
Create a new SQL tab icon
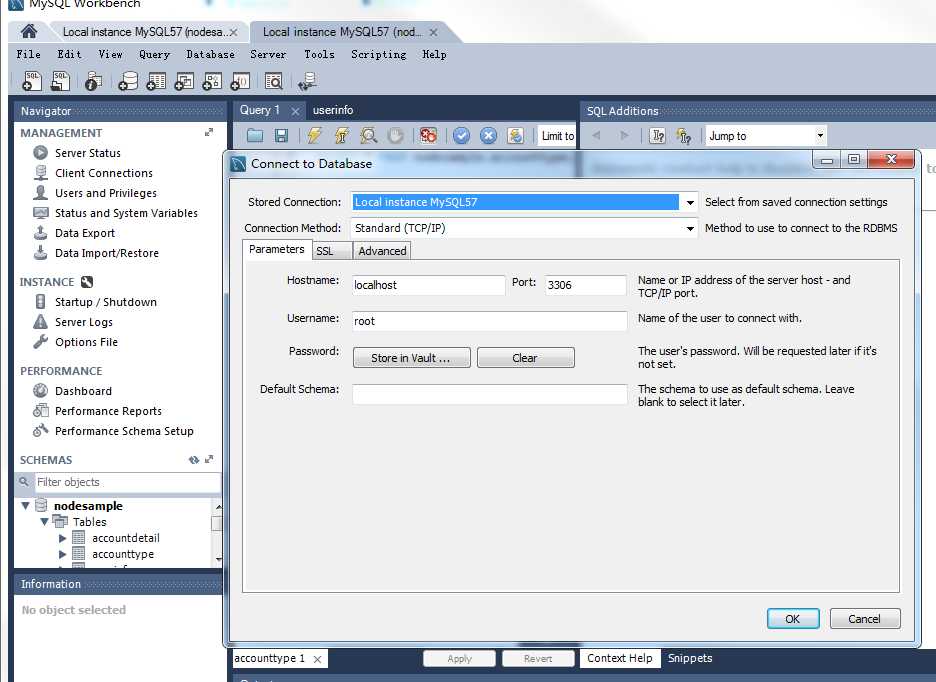click(32, 81)
